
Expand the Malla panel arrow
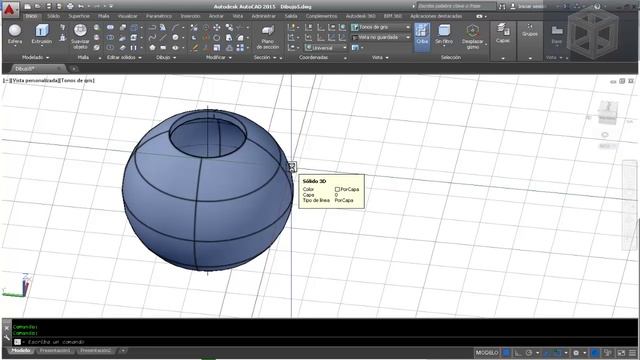click(100, 58)
